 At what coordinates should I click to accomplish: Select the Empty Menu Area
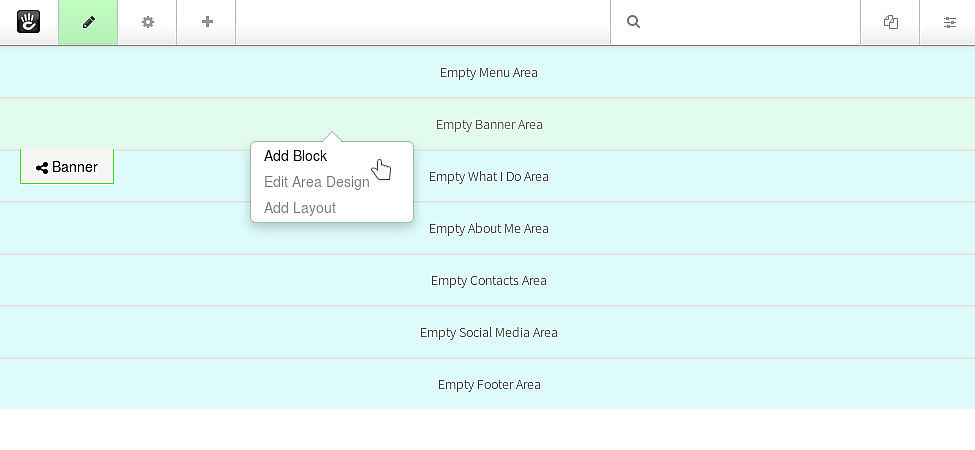(488, 72)
